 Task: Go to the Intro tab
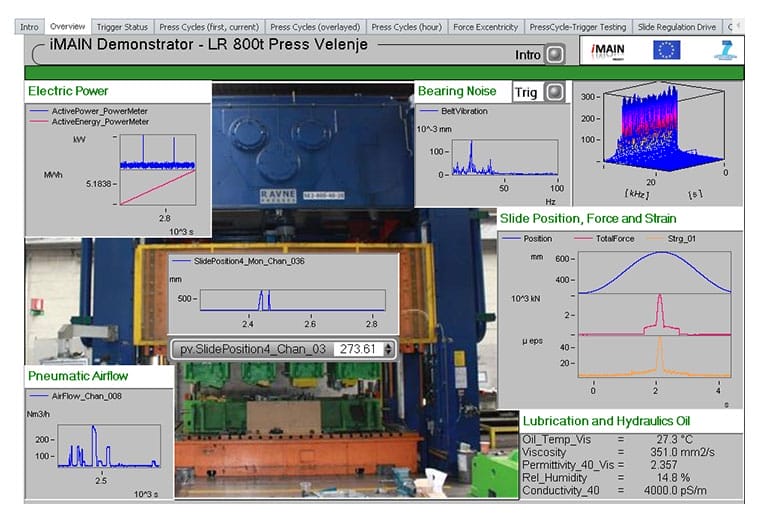[x=30, y=27]
